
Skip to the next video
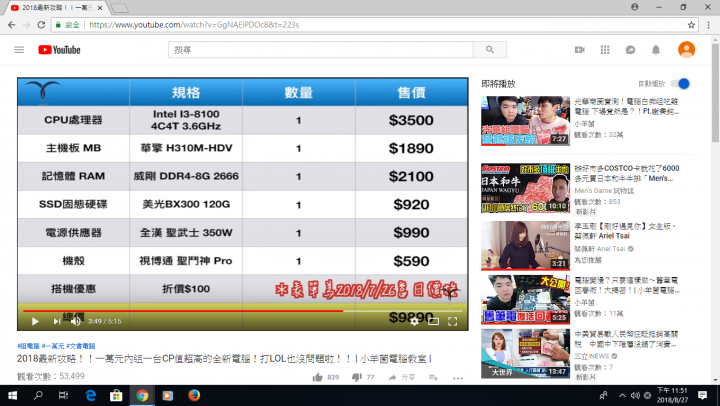[x=56, y=321]
